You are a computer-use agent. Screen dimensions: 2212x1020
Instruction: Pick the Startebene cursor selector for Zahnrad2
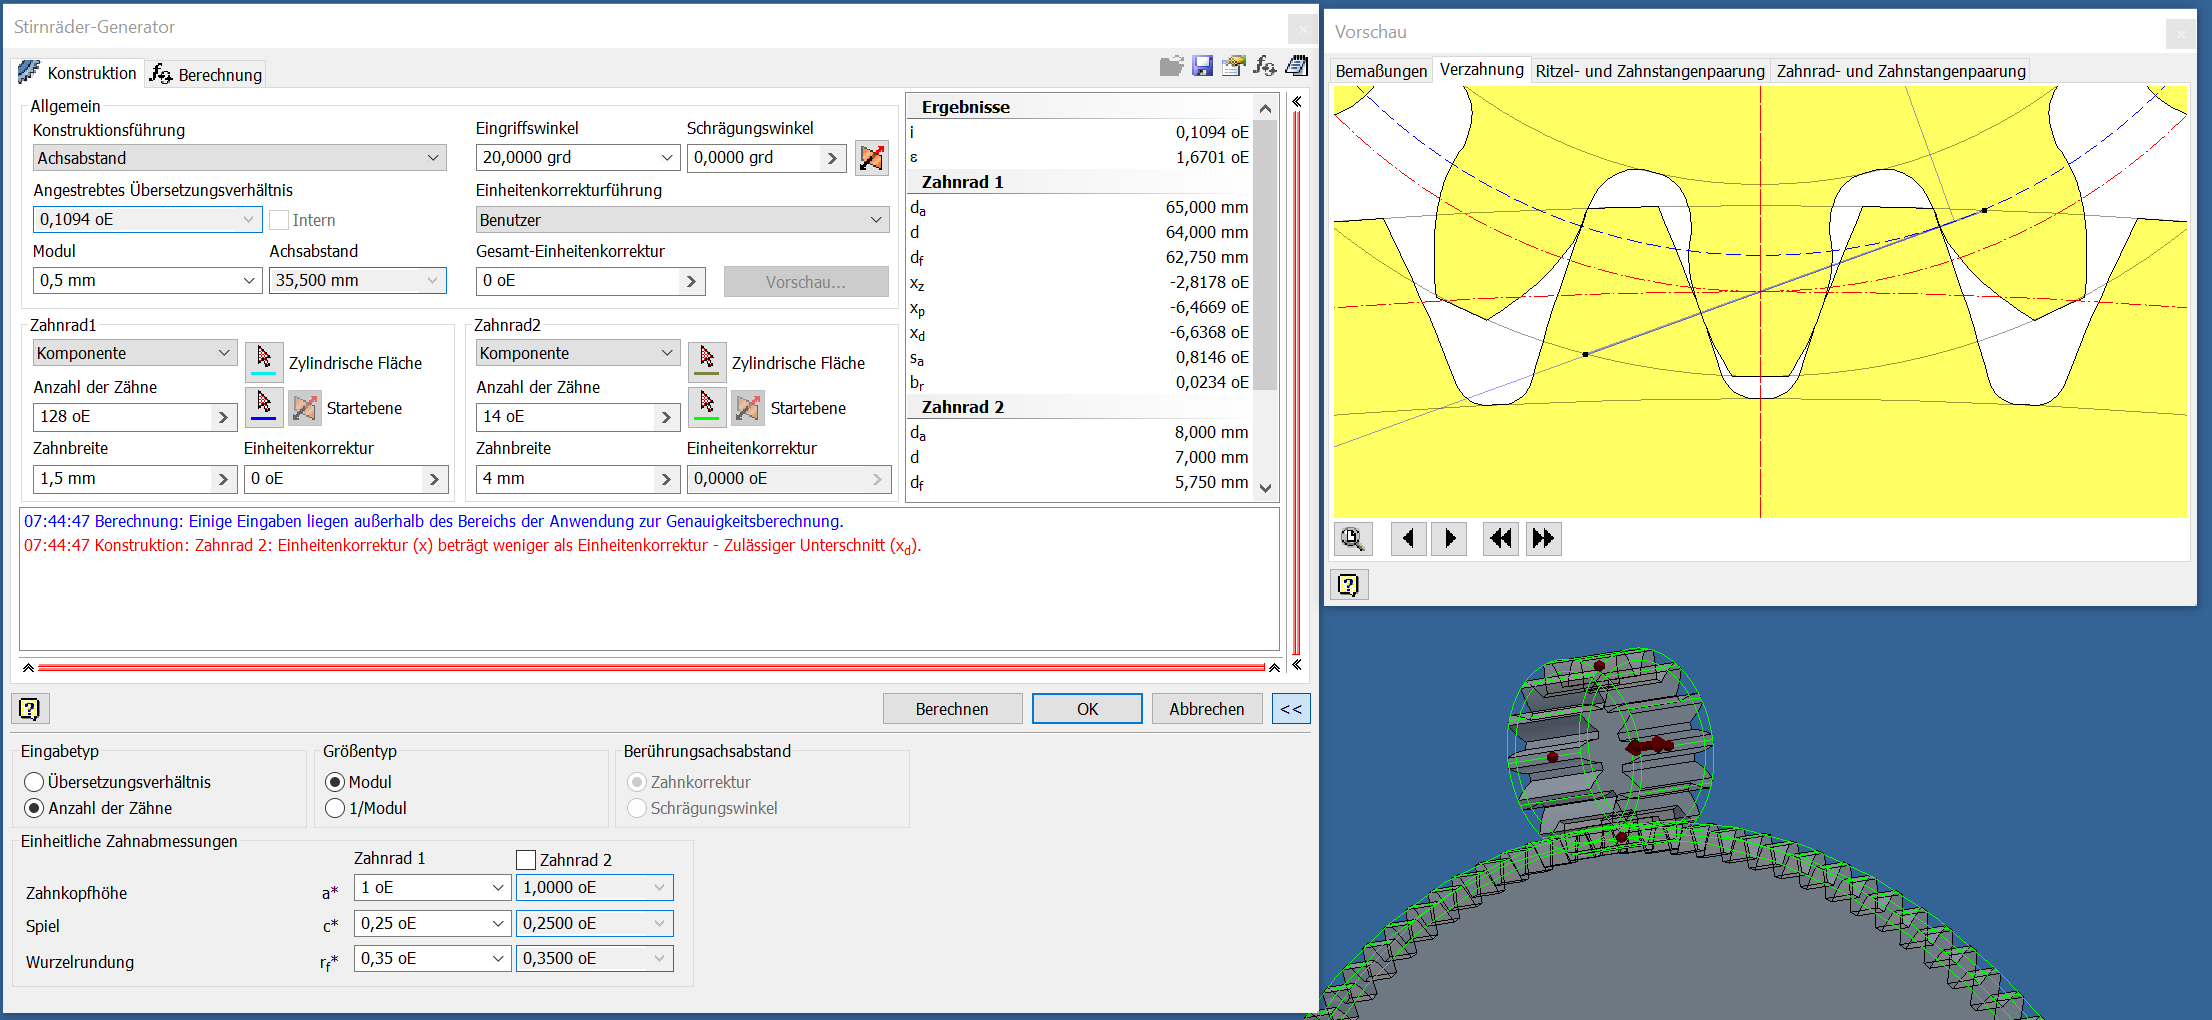[707, 406]
